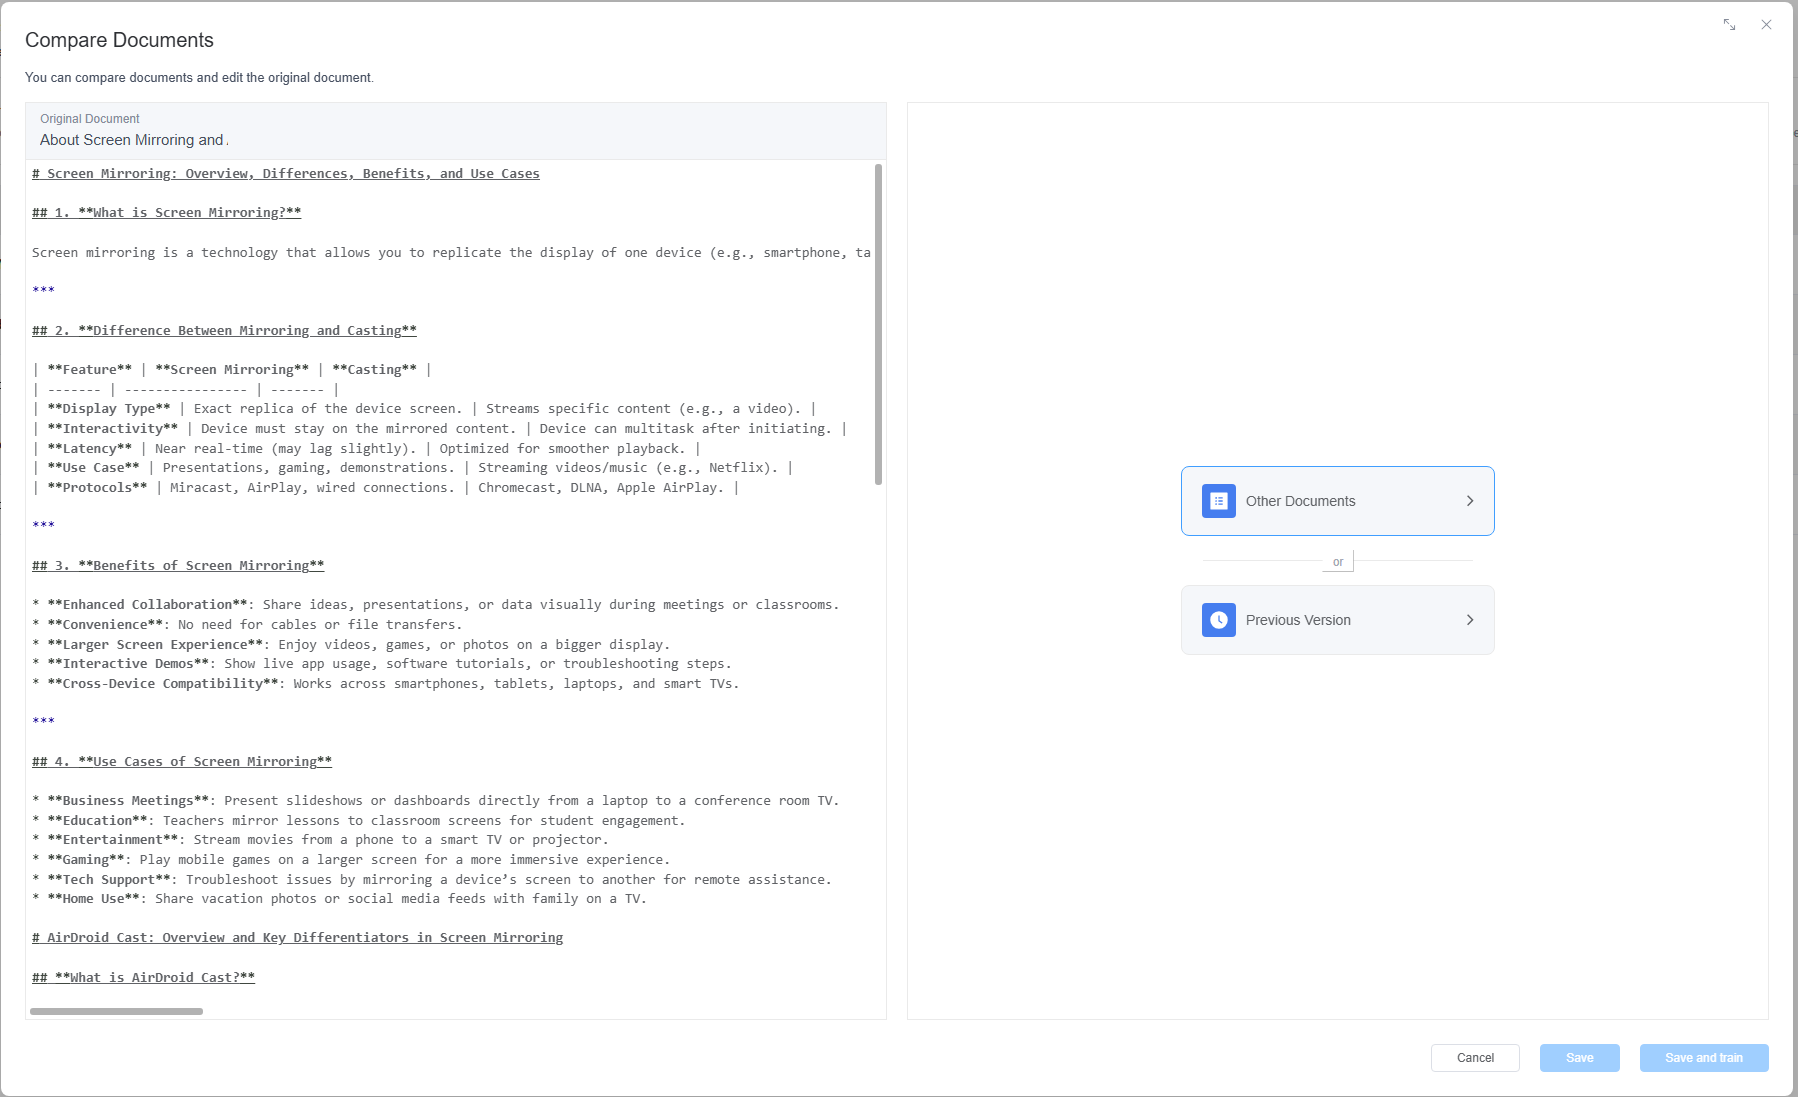Click the '**Entertainment**' bullet line

click(320, 840)
